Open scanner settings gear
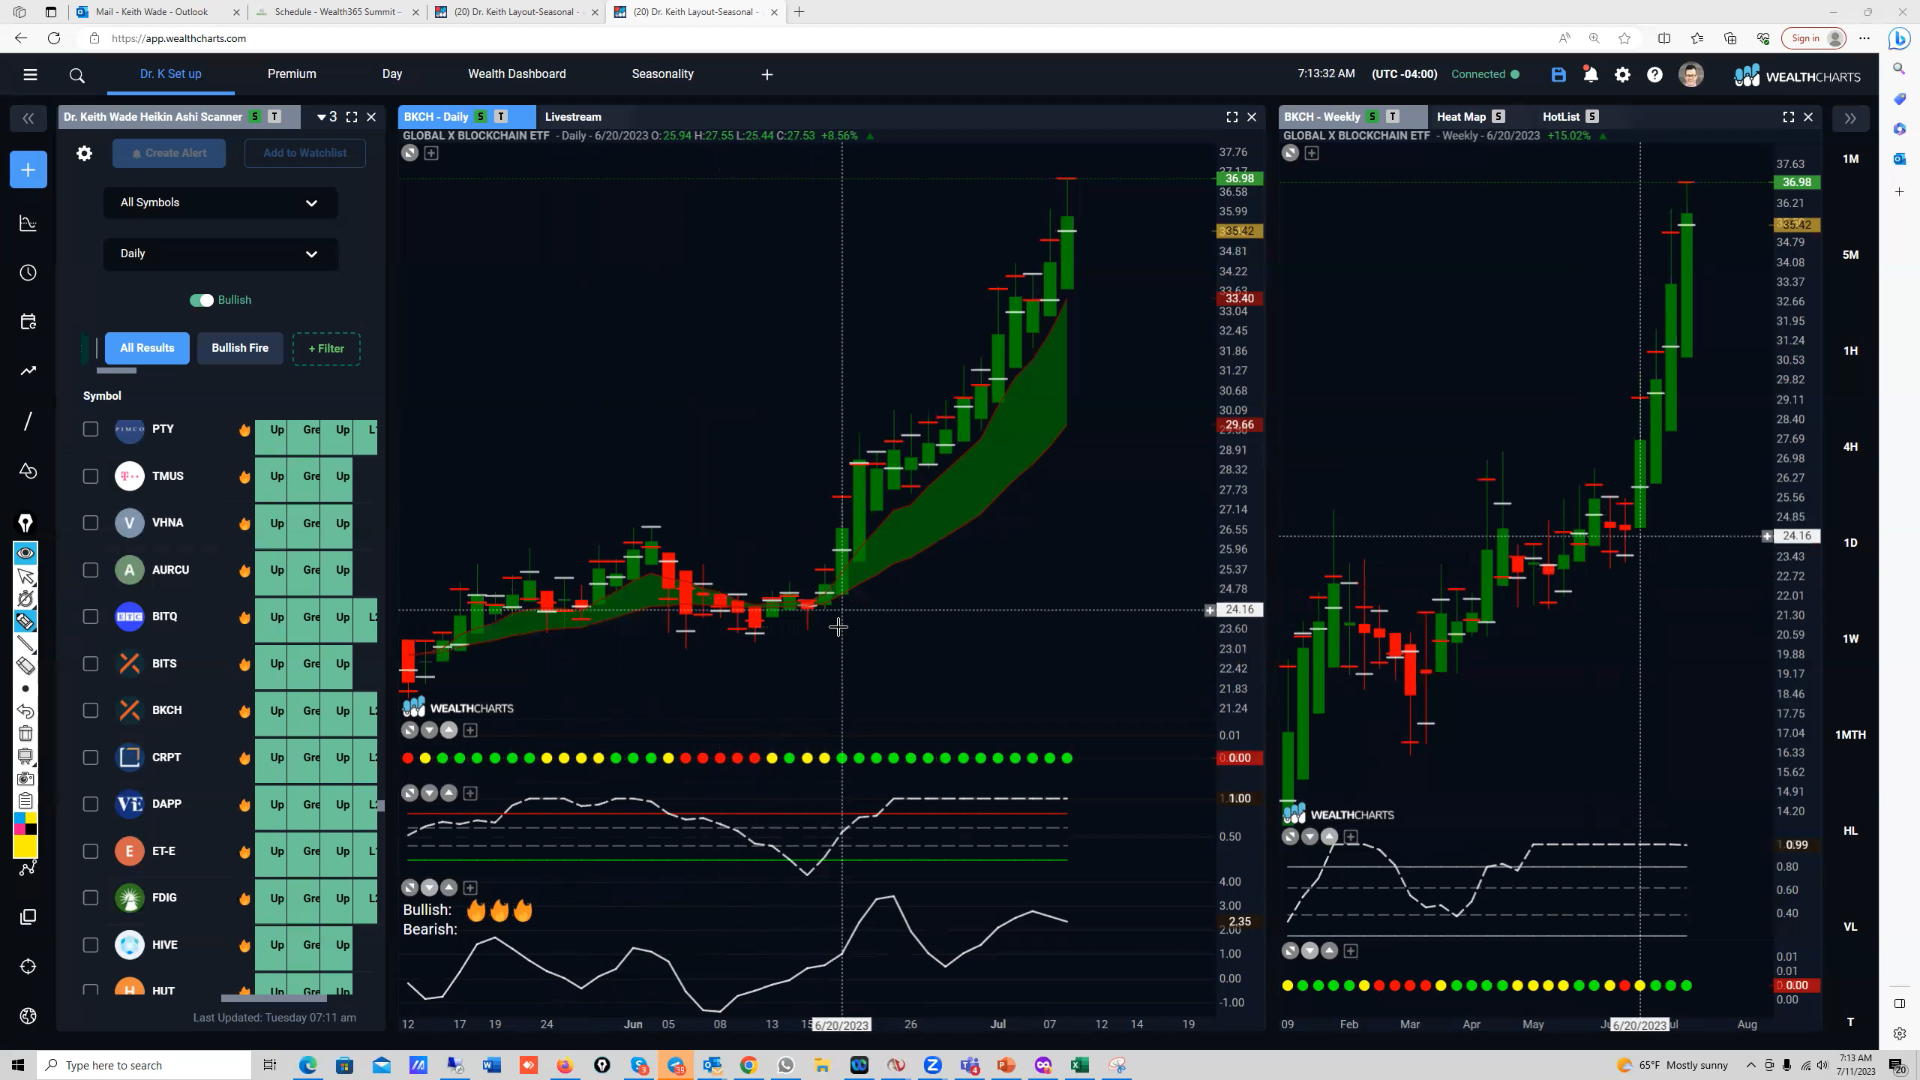This screenshot has width=1920, height=1080. (x=84, y=153)
